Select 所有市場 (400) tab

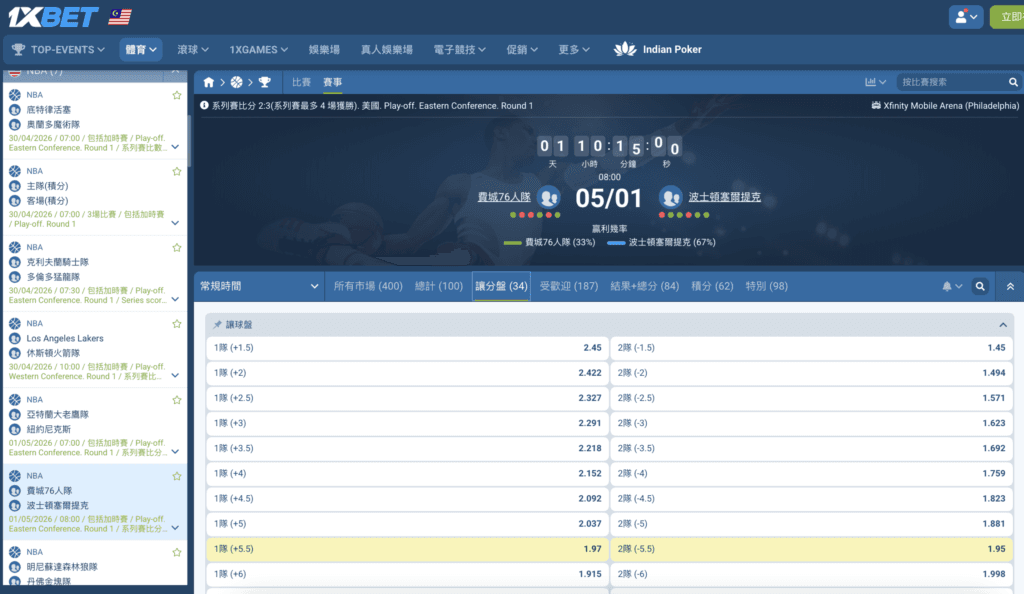pos(368,286)
